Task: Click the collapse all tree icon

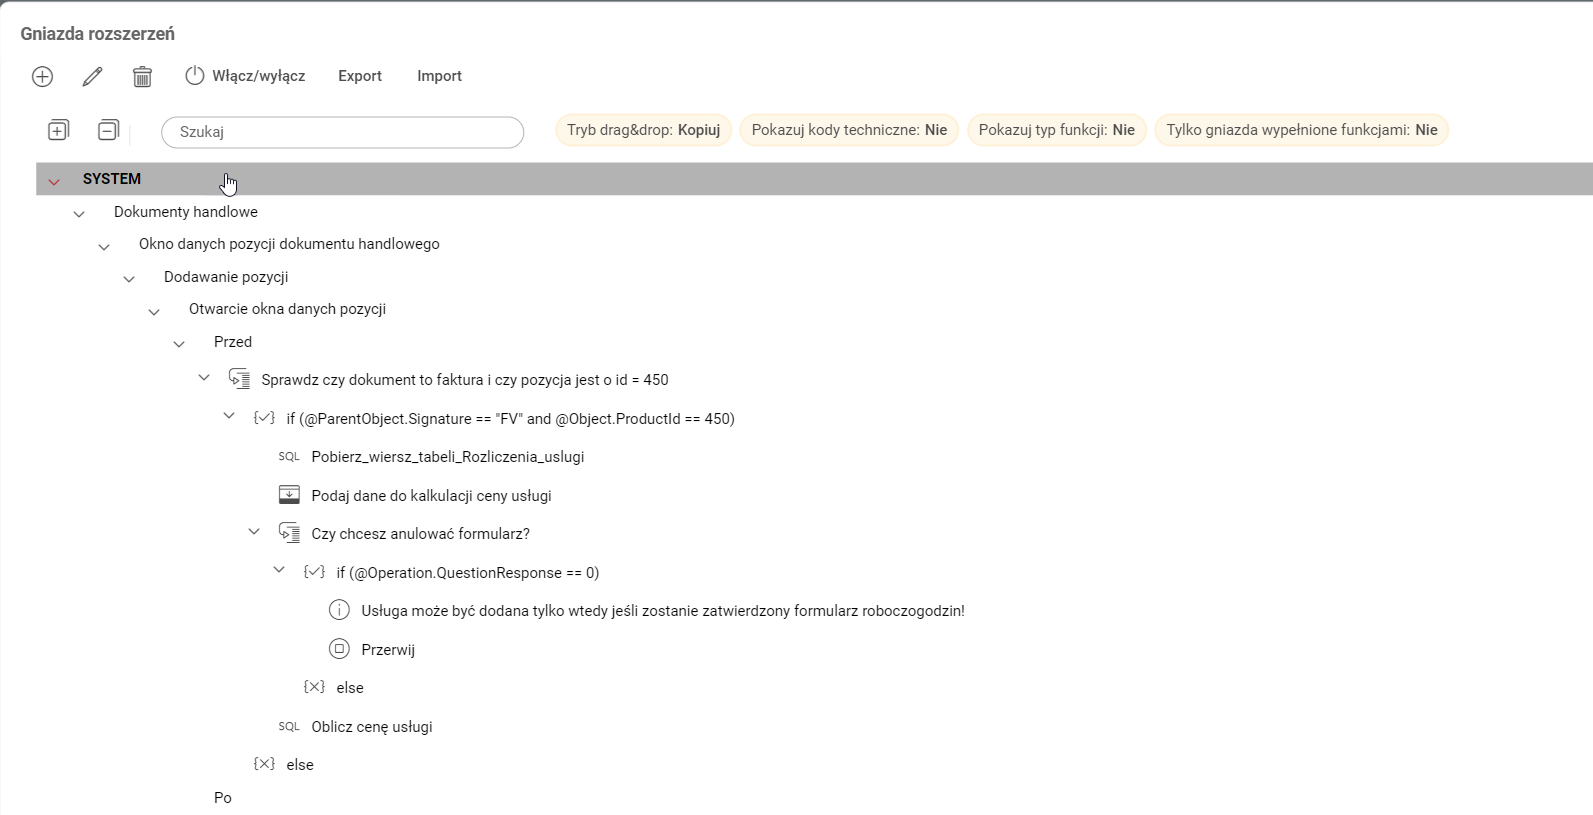Action: pyautogui.click(x=108, y=130)
